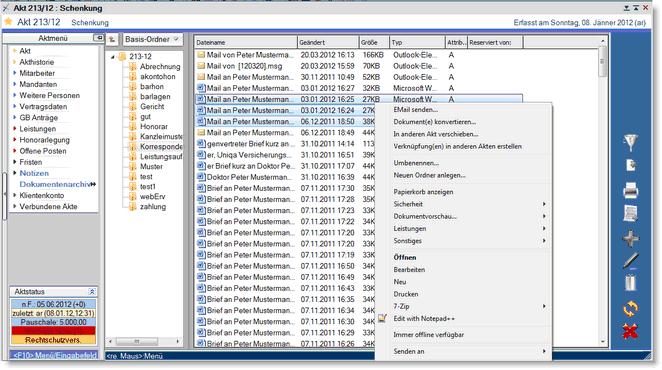Expand the Sonstiges submenu

pyautogui.click(x=544, y=241)
